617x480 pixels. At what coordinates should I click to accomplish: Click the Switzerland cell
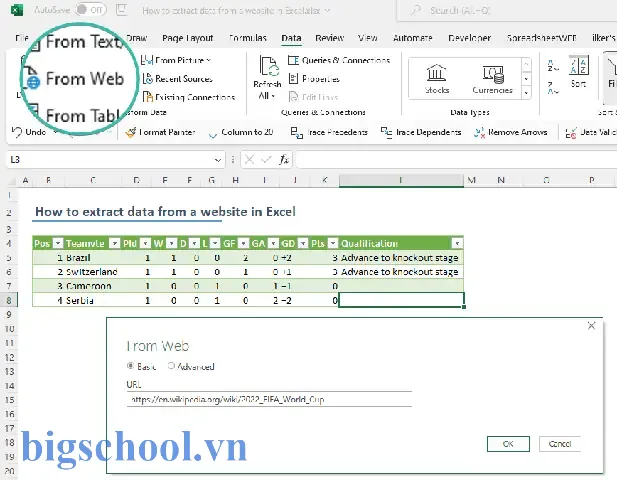click(x=92, y=272)
